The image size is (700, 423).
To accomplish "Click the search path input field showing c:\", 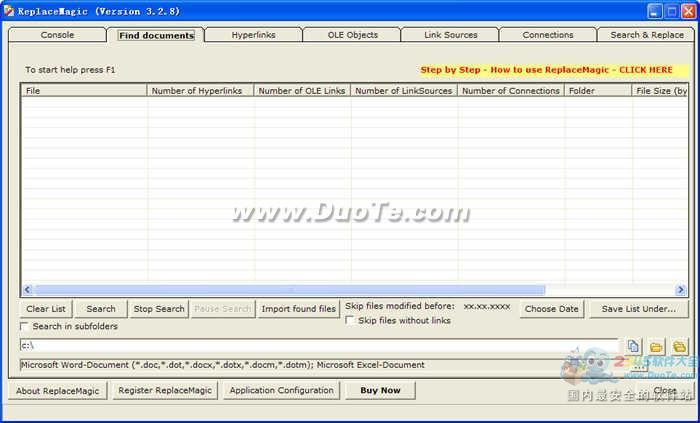I will click(319, 346).
